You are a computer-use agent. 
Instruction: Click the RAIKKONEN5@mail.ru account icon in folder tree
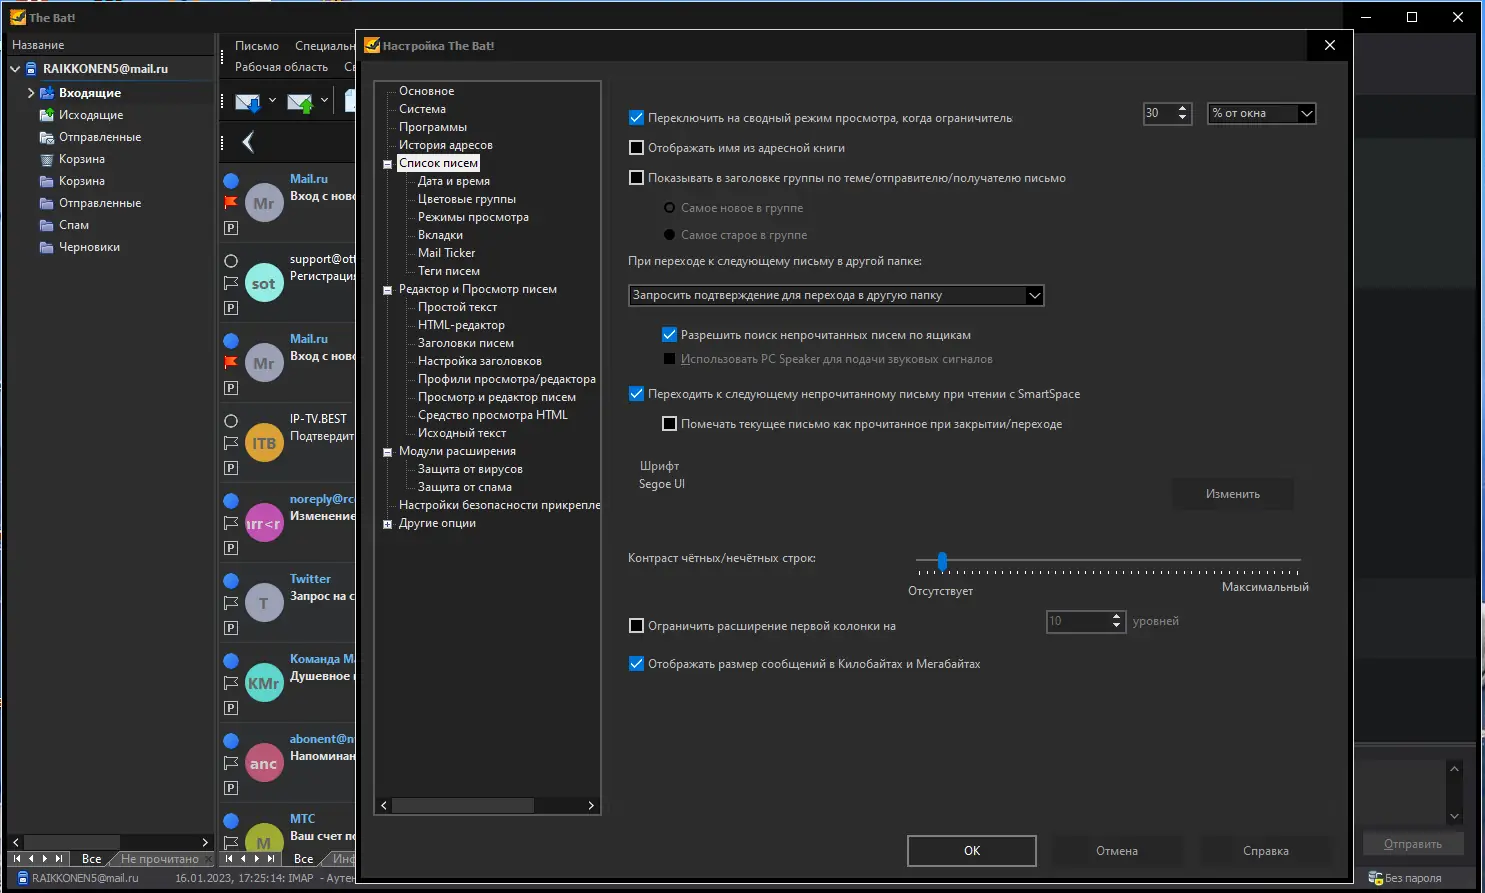[x=31, y=69]
